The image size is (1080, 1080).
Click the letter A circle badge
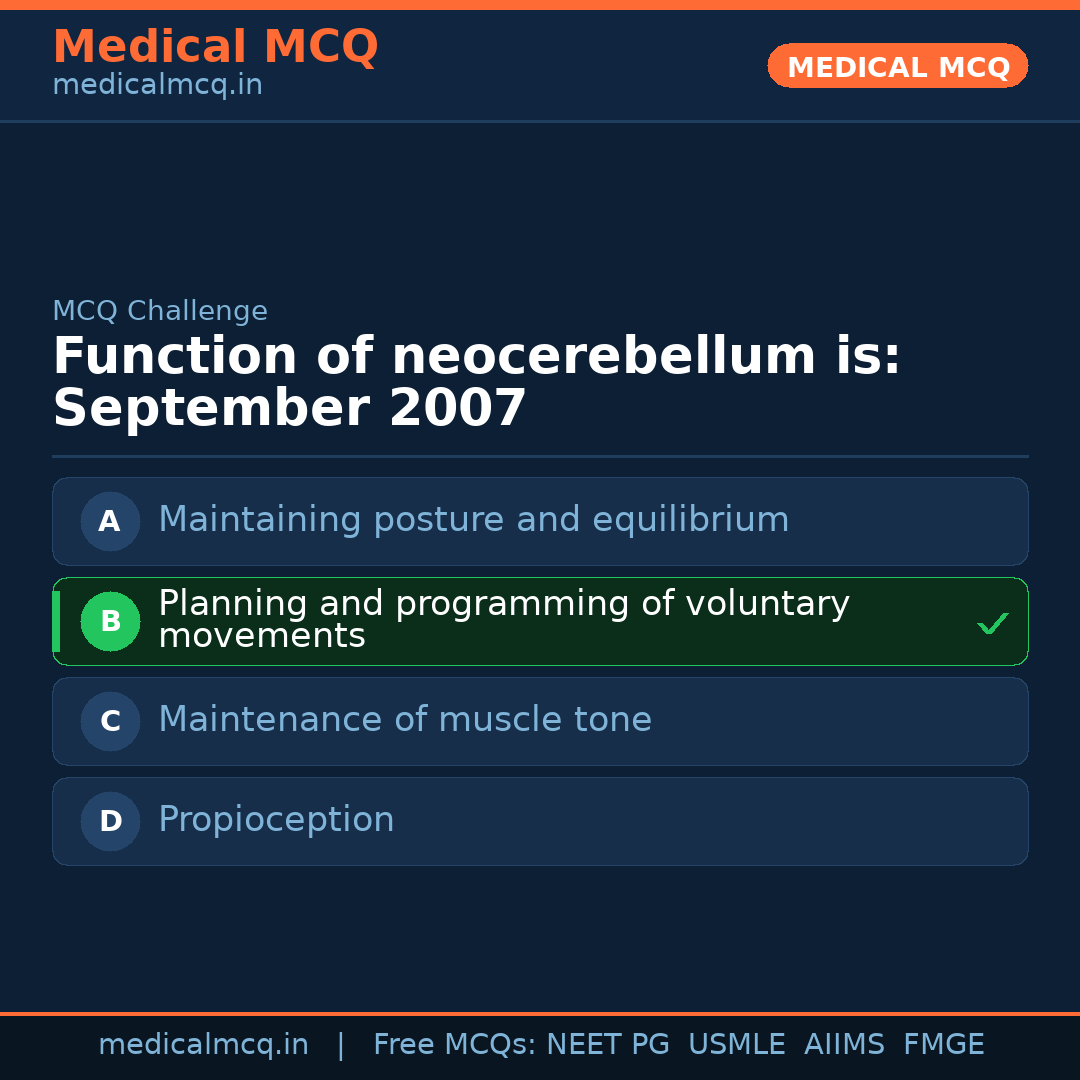tap(110, 521)
